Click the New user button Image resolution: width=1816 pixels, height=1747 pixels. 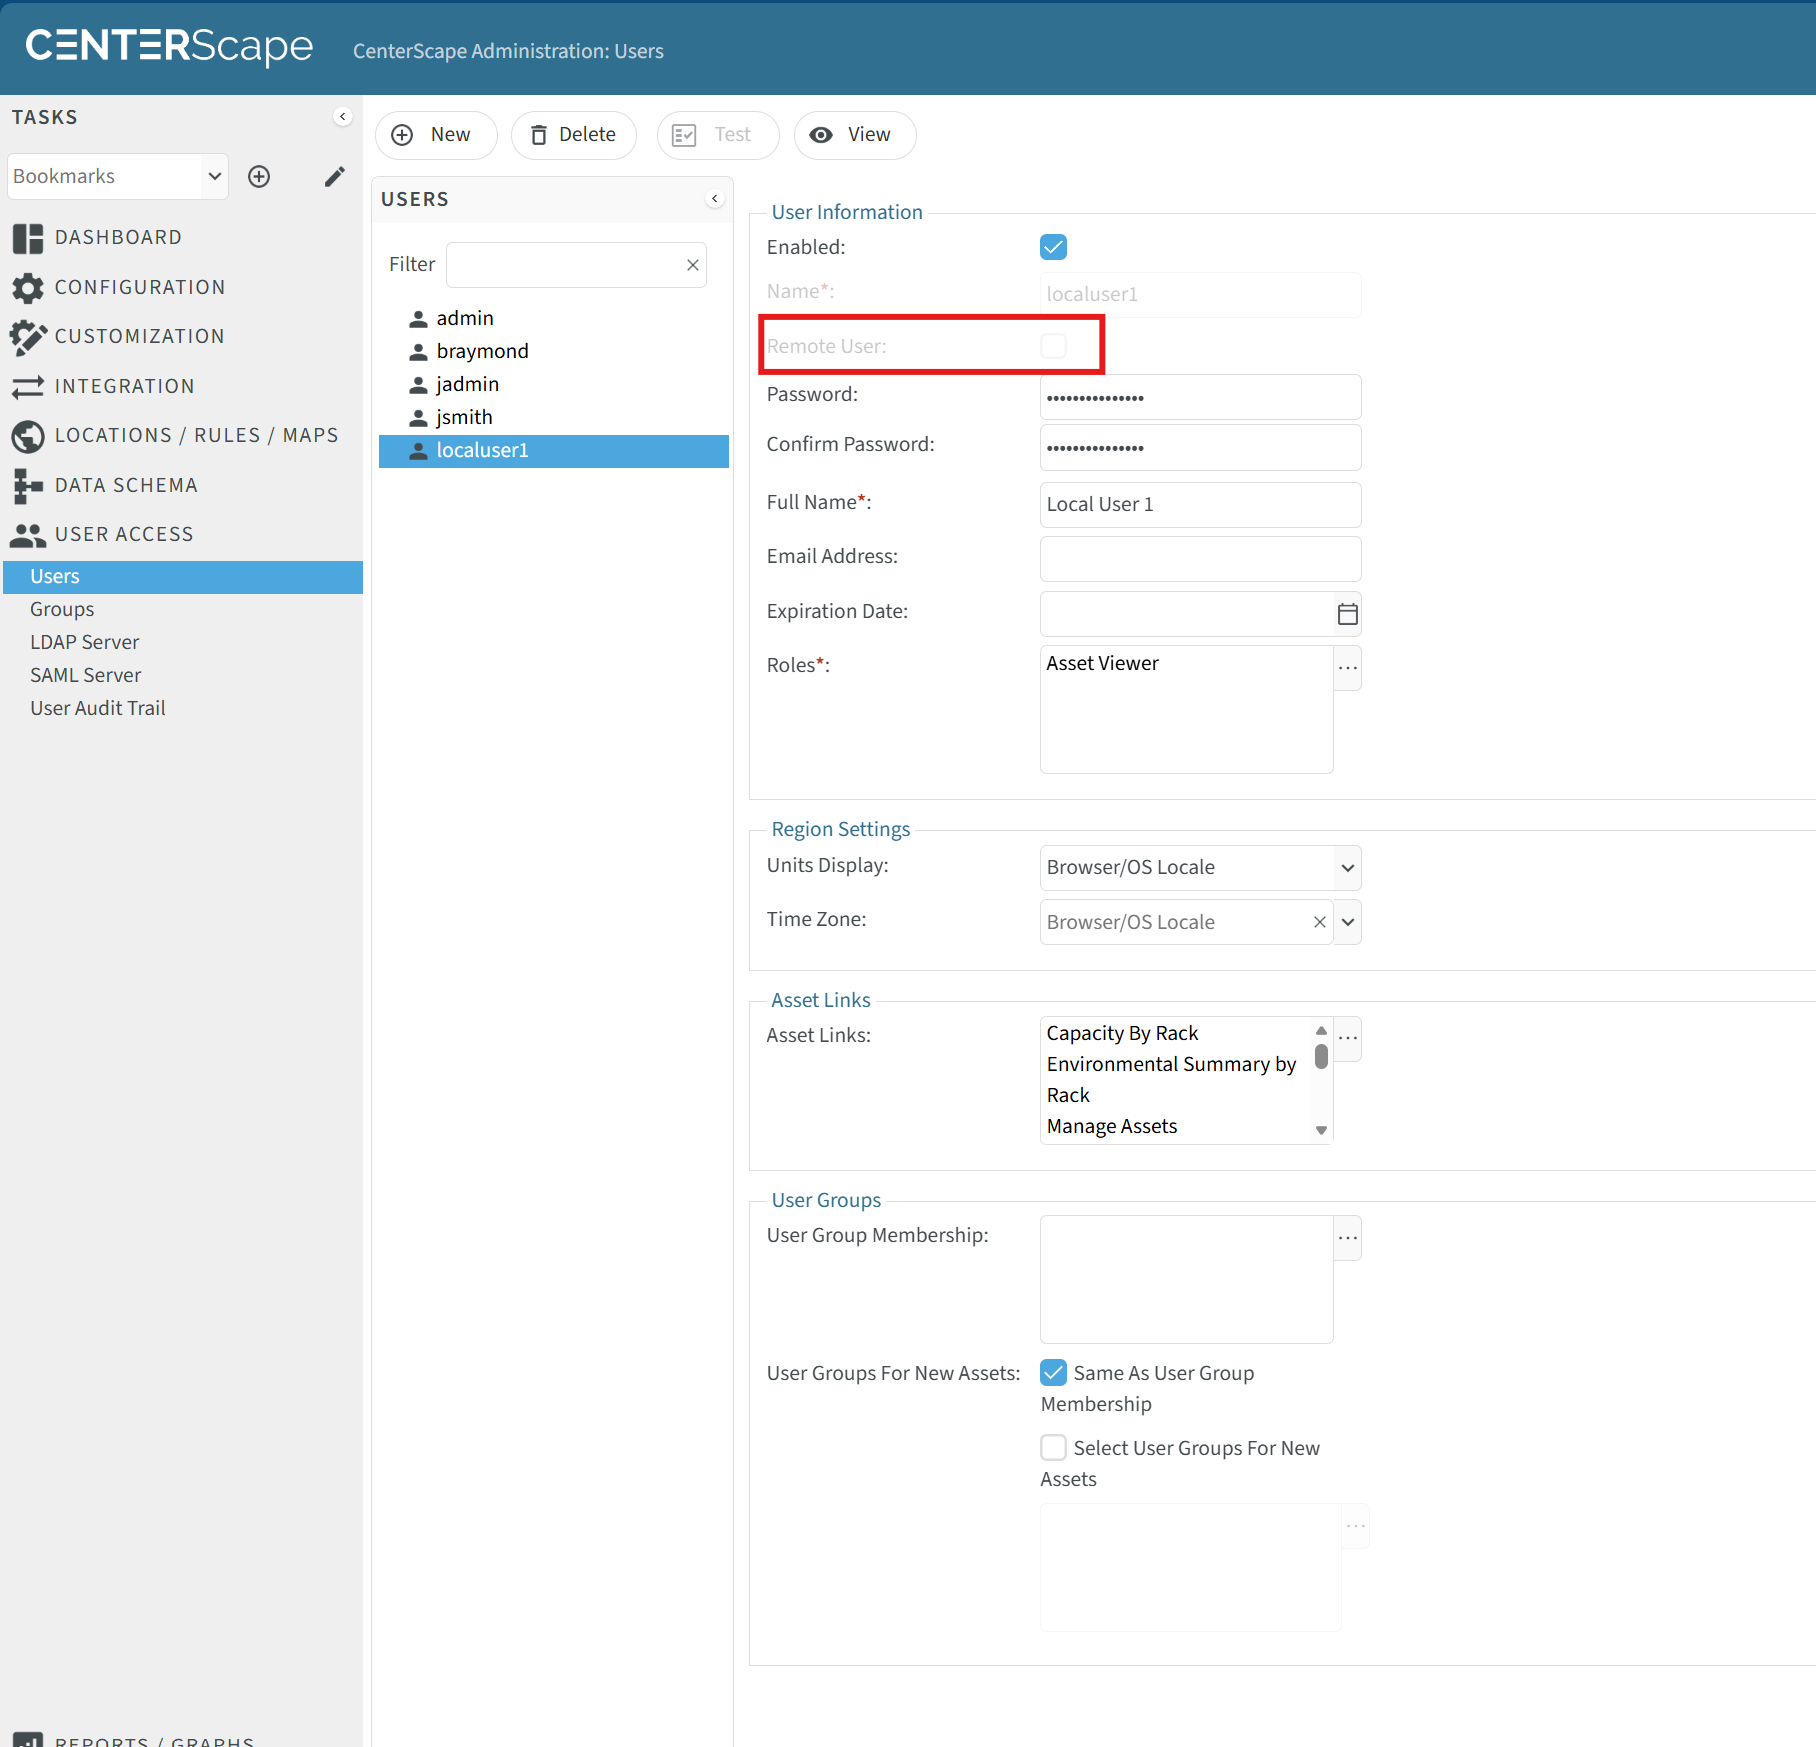pos(435,135)
